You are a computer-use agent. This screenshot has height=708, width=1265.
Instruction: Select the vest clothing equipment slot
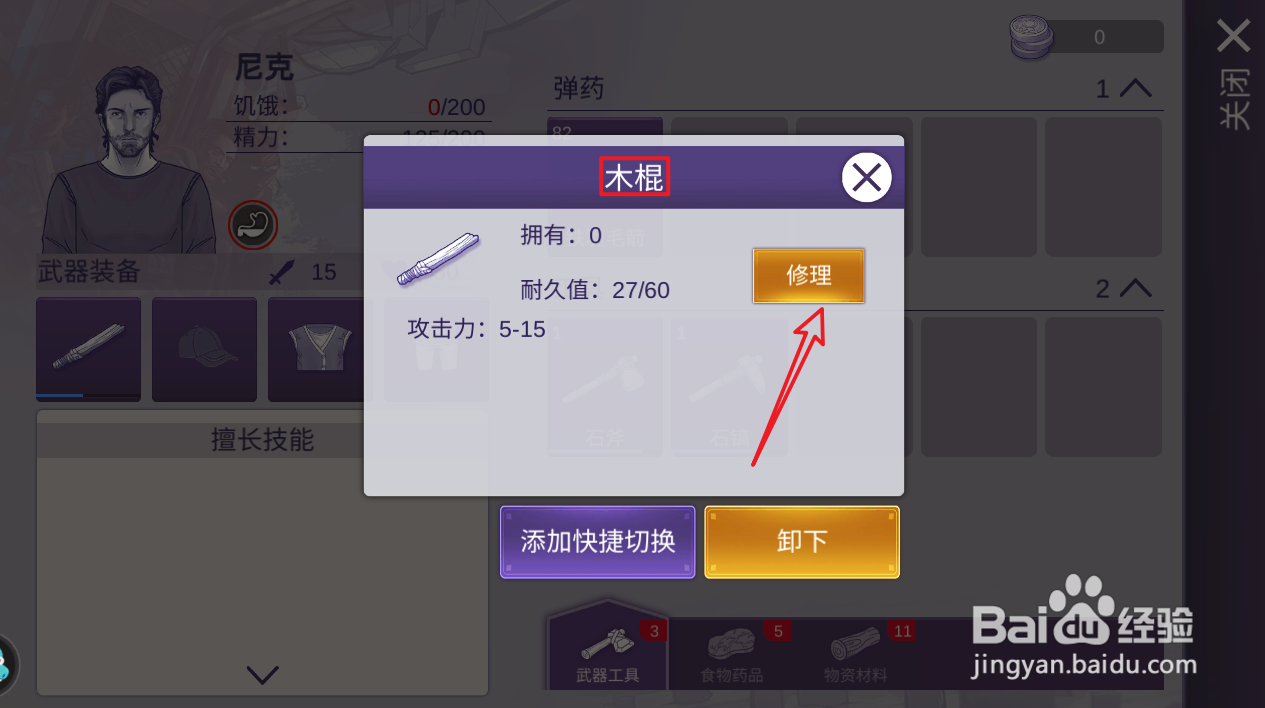(x=320, y=349)
